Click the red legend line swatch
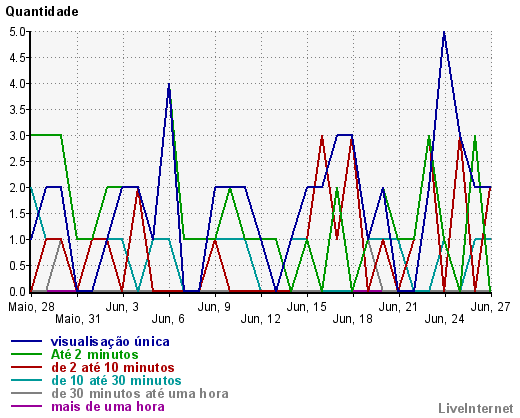The width and height of the screenshot is (520, 418). [x=26, y=367]
